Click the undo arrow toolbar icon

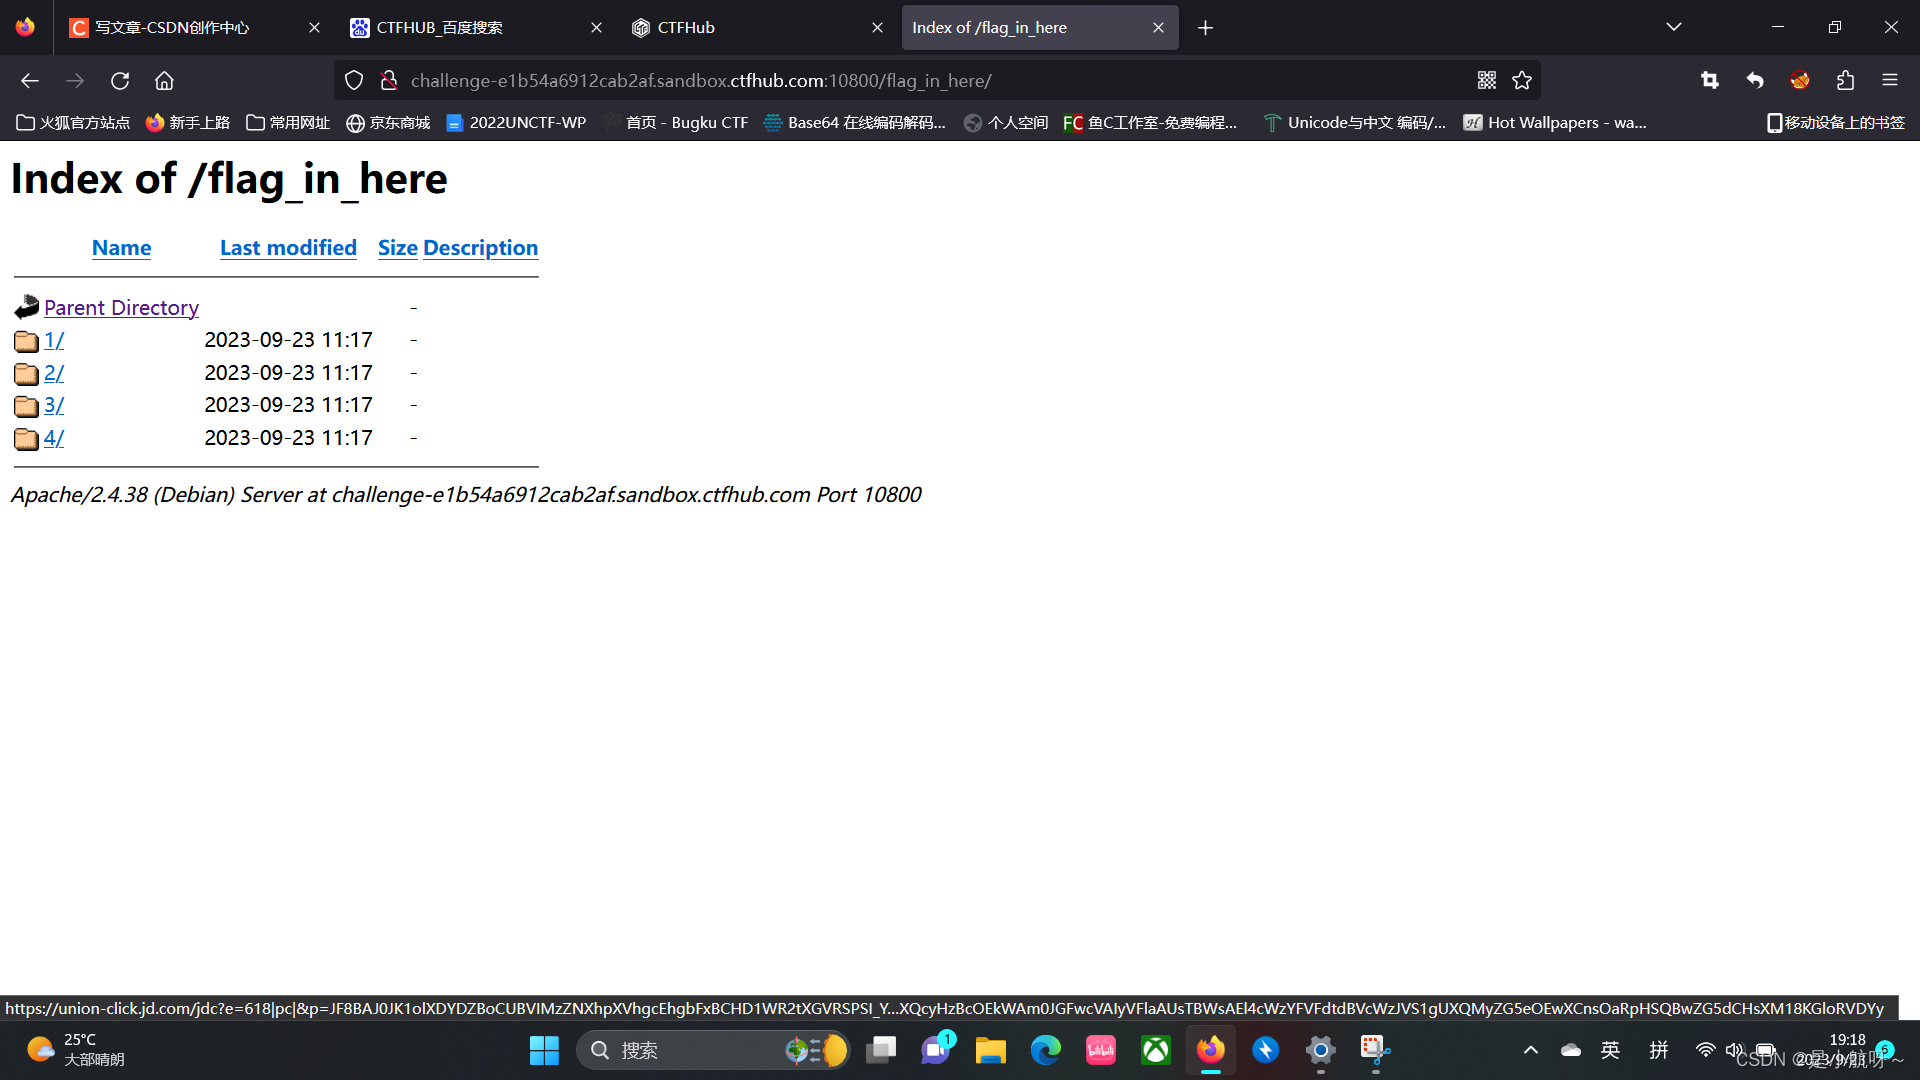[1755, 81]
